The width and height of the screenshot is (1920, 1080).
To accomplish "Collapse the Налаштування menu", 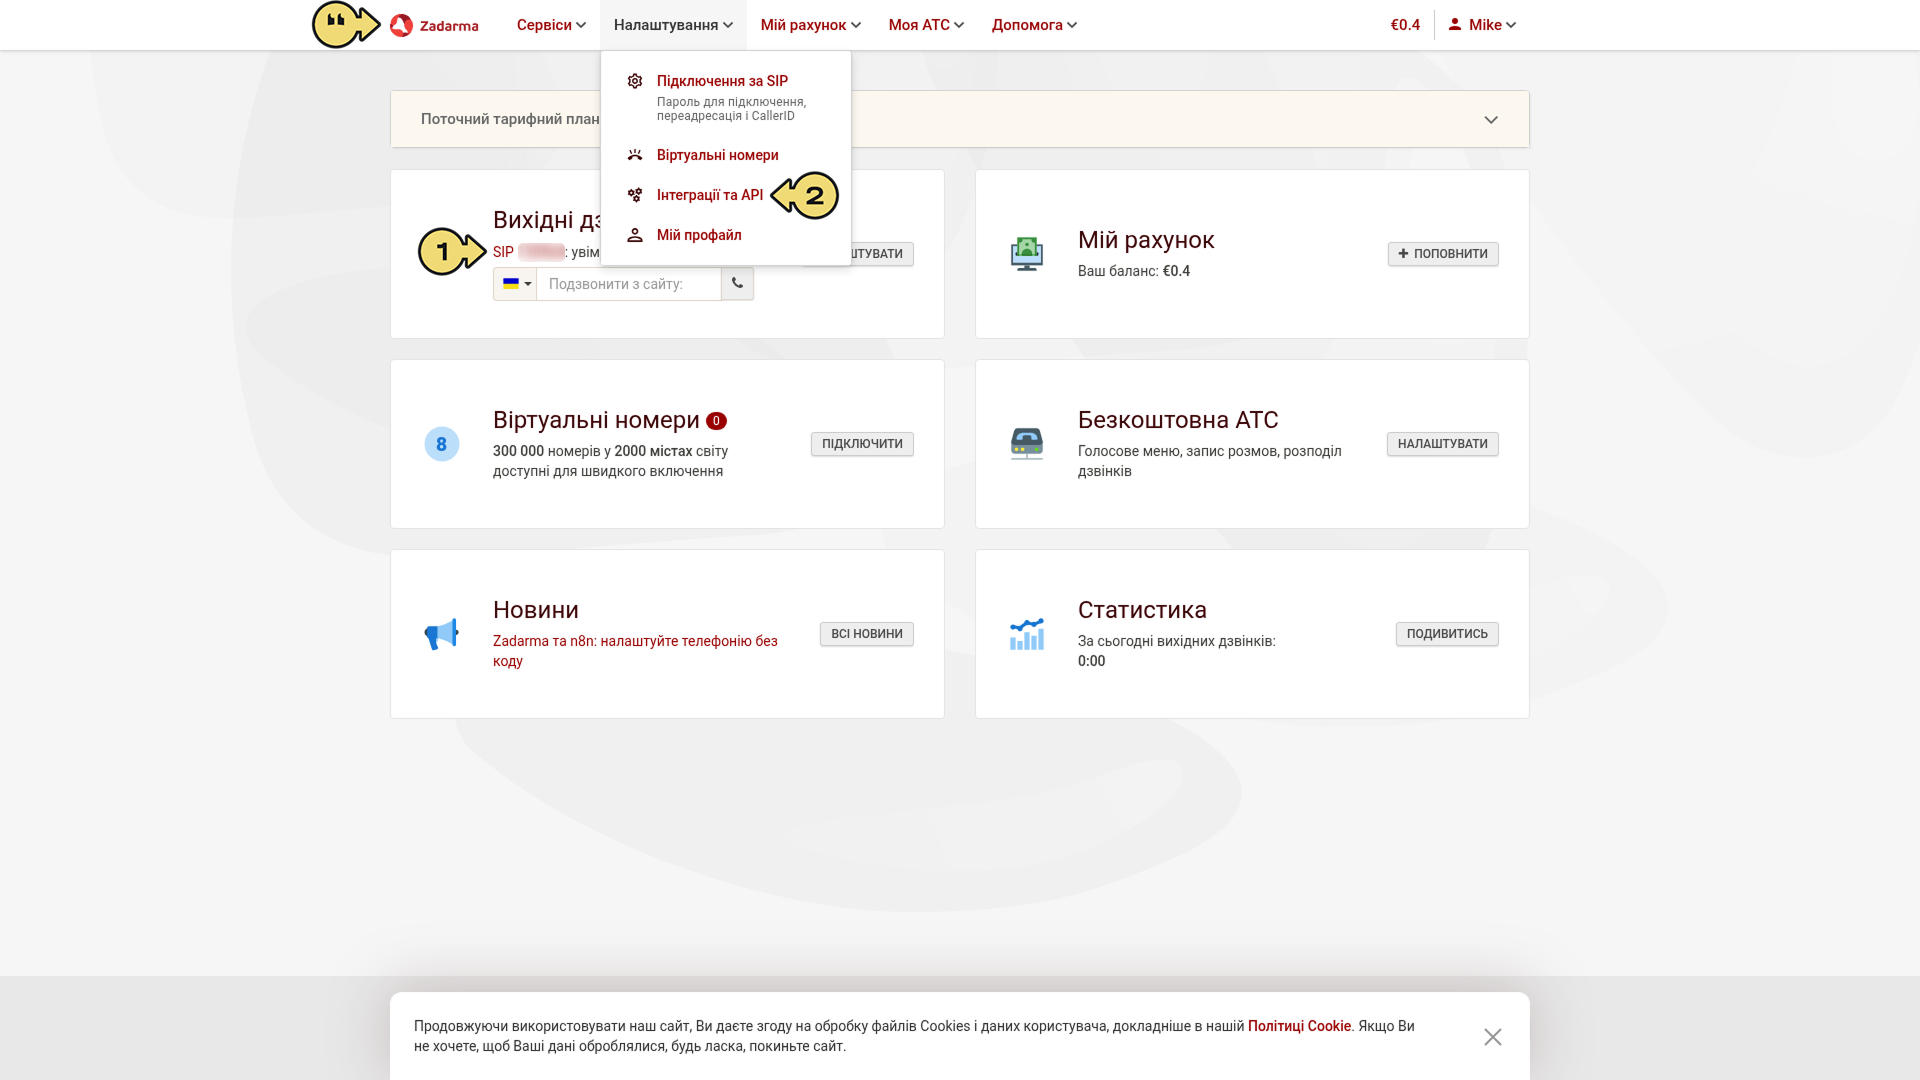I will click(x=673, y=25).
